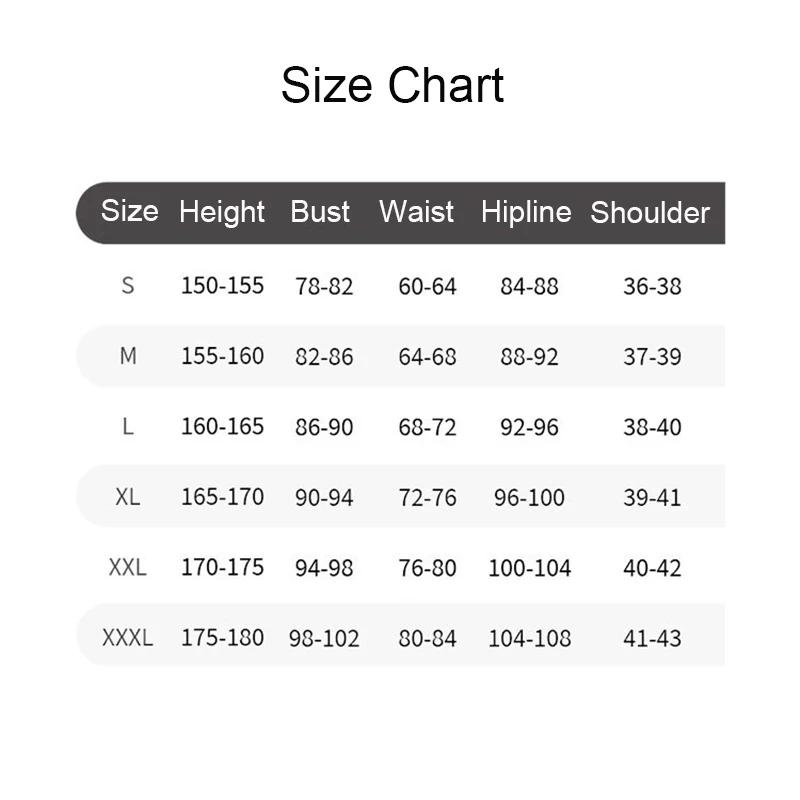
Task: Select the Size column header
Action: [x=129, y=211]
